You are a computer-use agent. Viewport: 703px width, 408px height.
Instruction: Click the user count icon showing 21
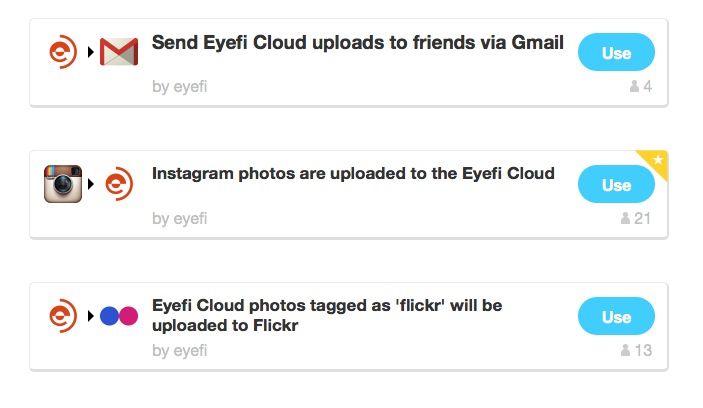(x=626, y=218)
